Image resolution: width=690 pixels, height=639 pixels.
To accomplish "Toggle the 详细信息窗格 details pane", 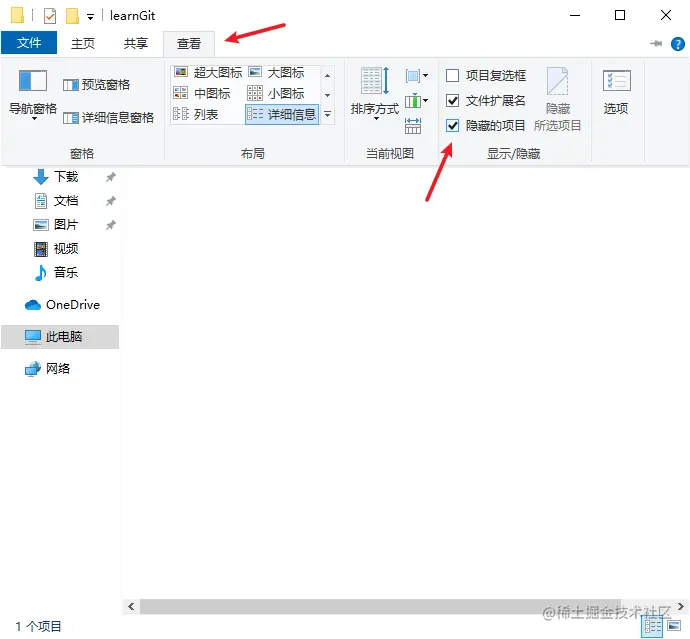I will [x=108, y=118].
